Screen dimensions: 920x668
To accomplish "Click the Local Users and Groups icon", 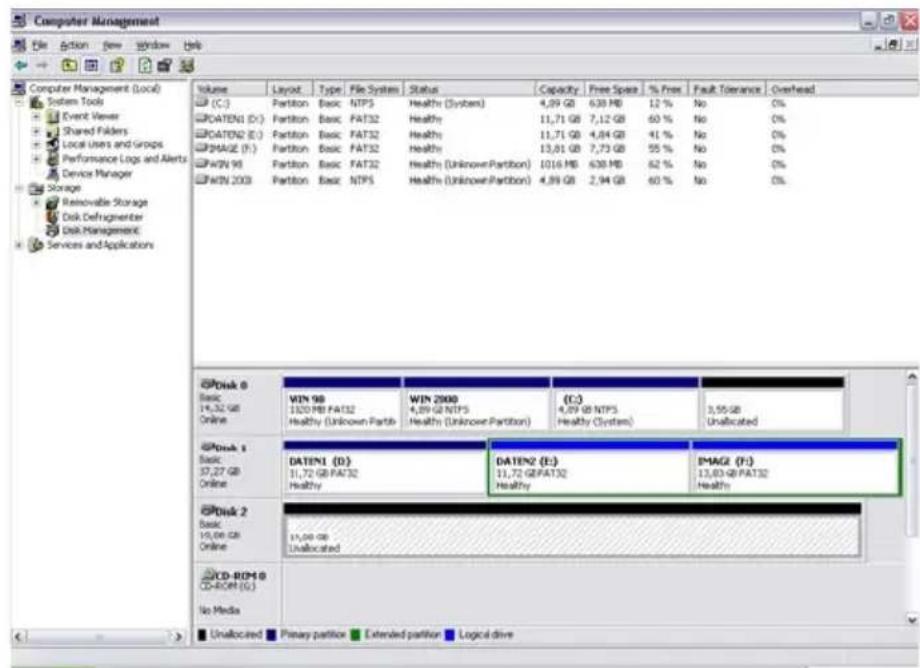I will [x=53, y=144].
